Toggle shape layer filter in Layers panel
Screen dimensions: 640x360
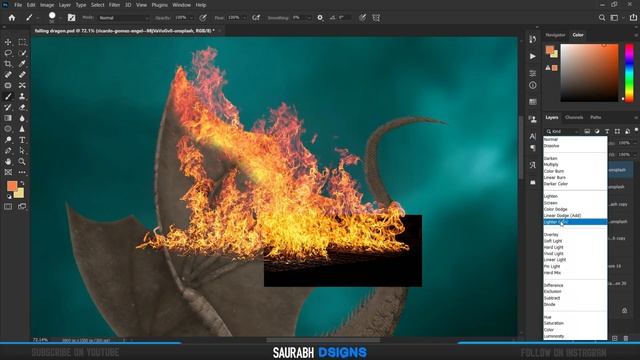[x=617, y=131]
